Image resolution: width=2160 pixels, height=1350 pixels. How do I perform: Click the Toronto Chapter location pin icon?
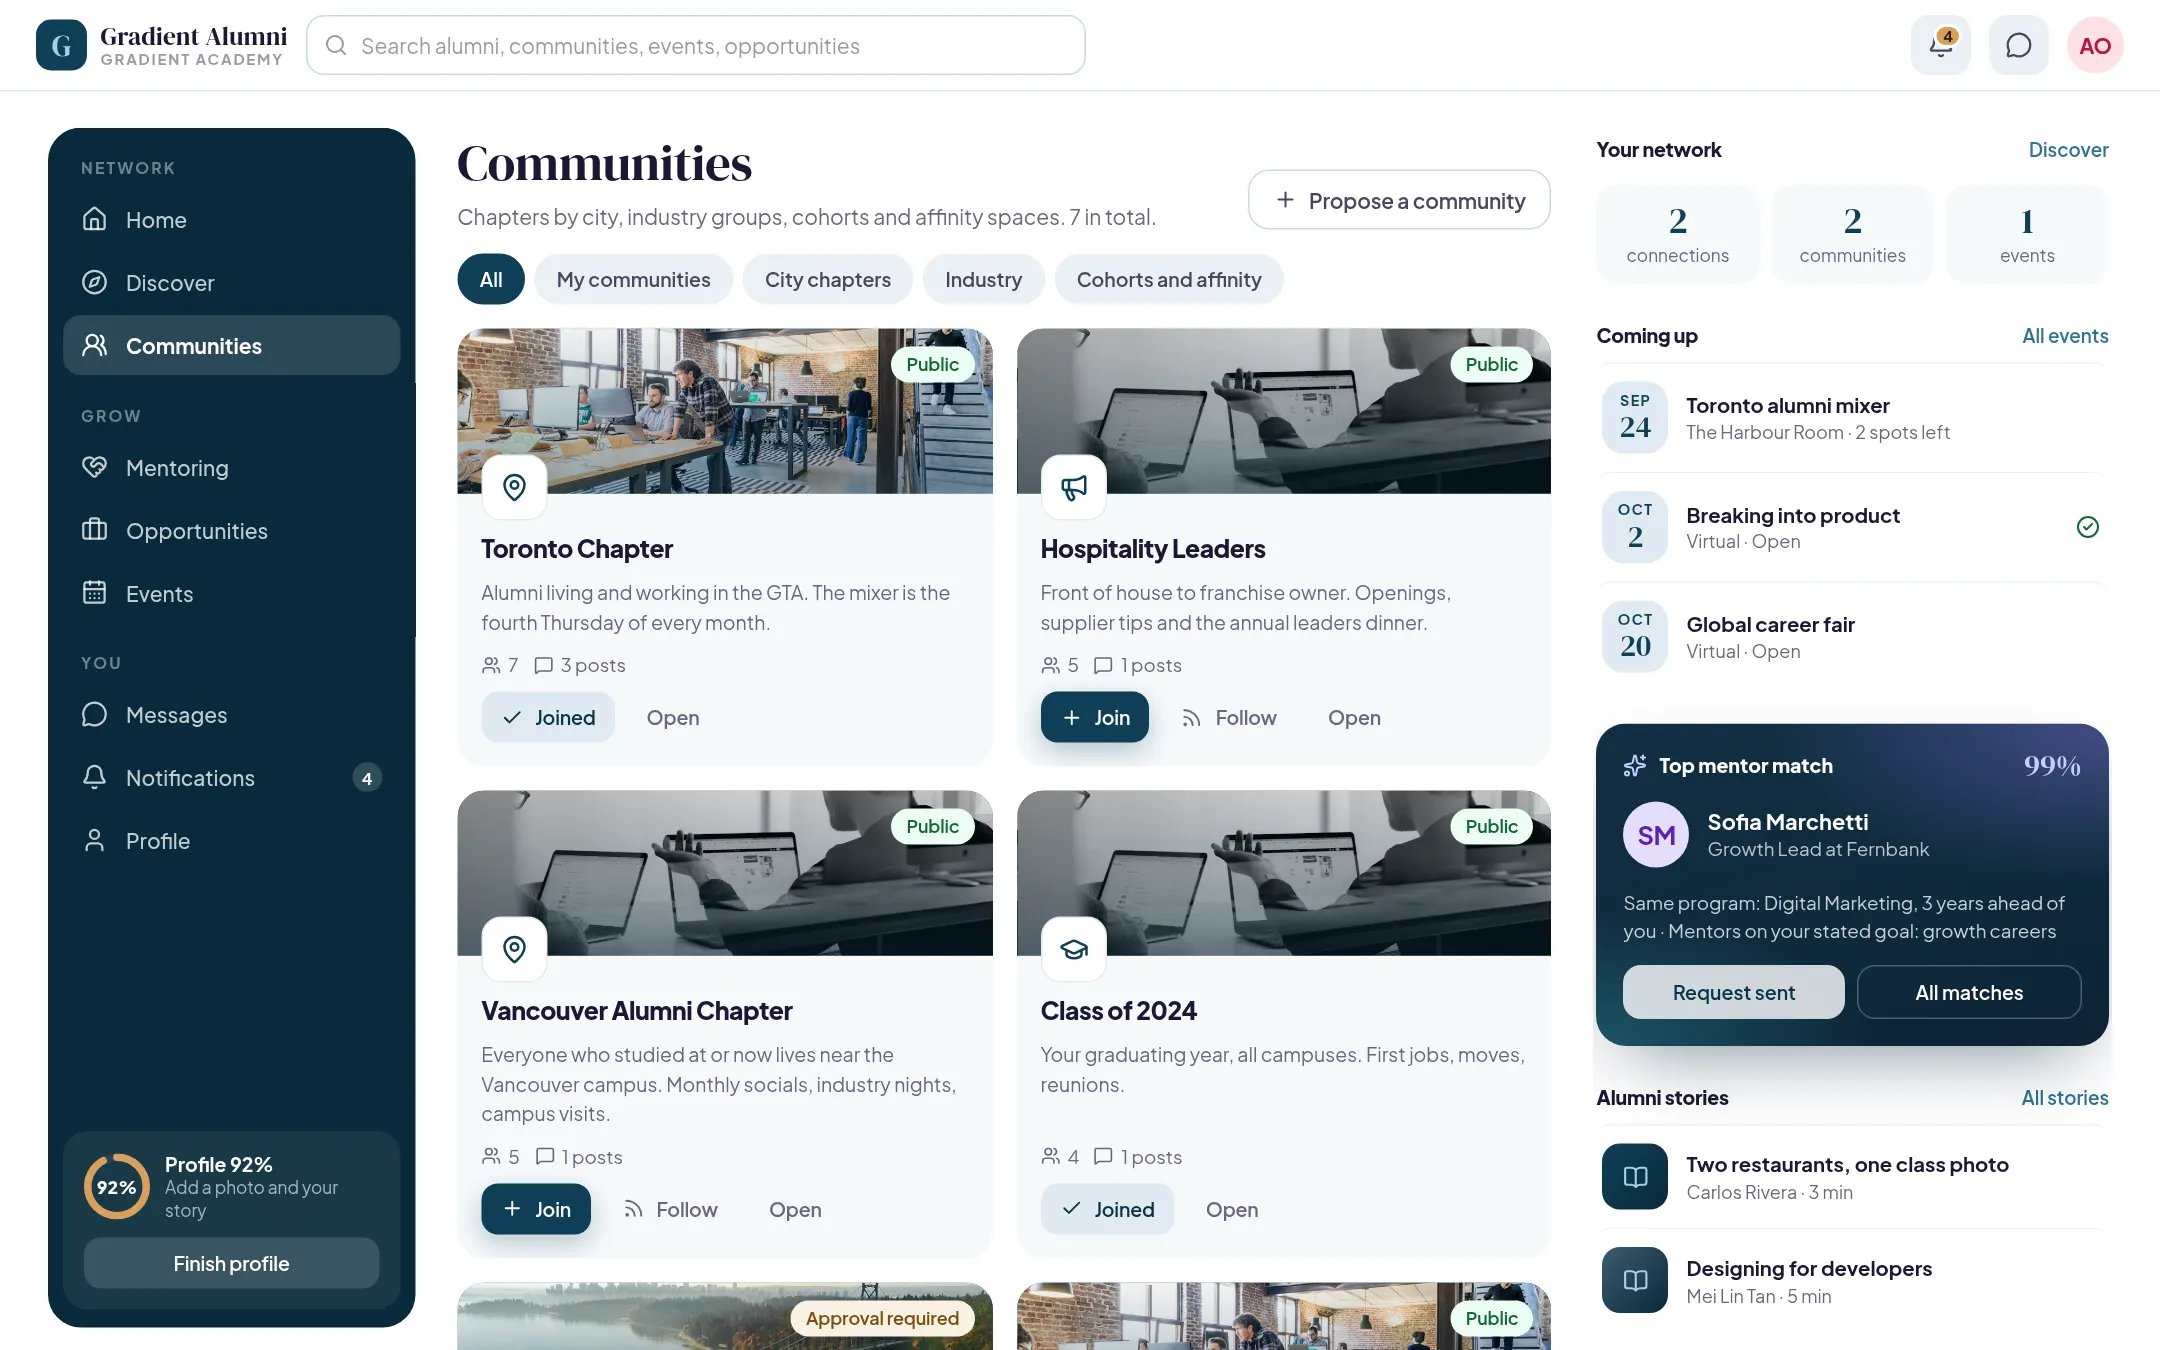point(514,487)
